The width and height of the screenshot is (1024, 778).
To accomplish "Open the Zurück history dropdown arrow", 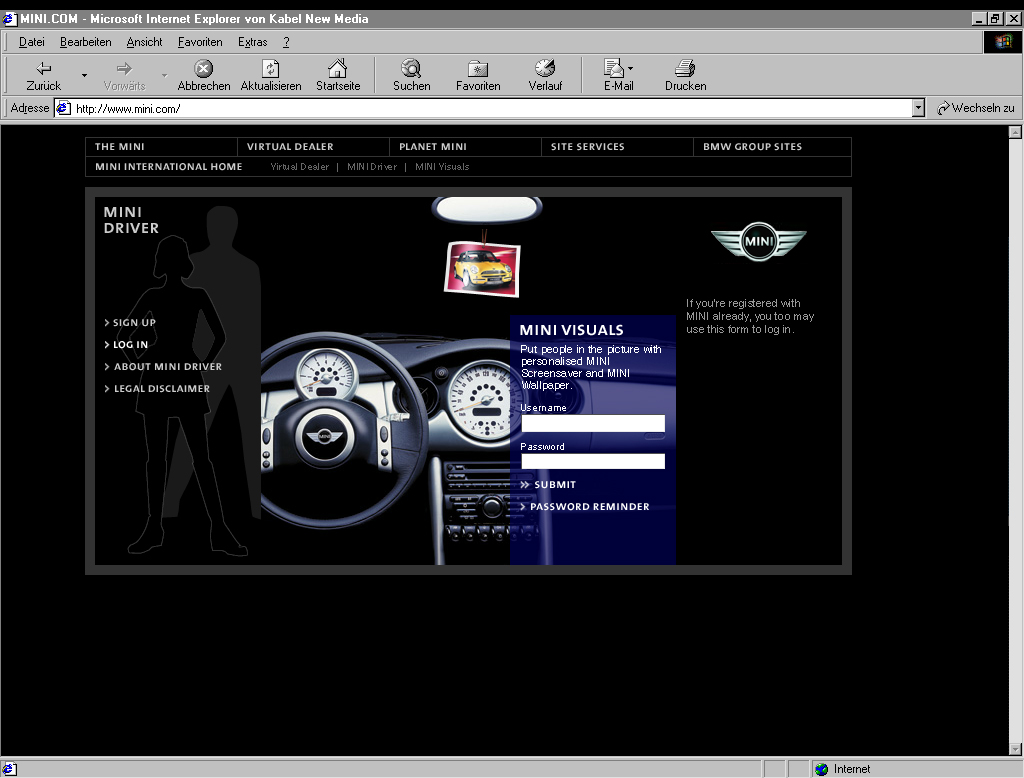I will coord(84,76).
